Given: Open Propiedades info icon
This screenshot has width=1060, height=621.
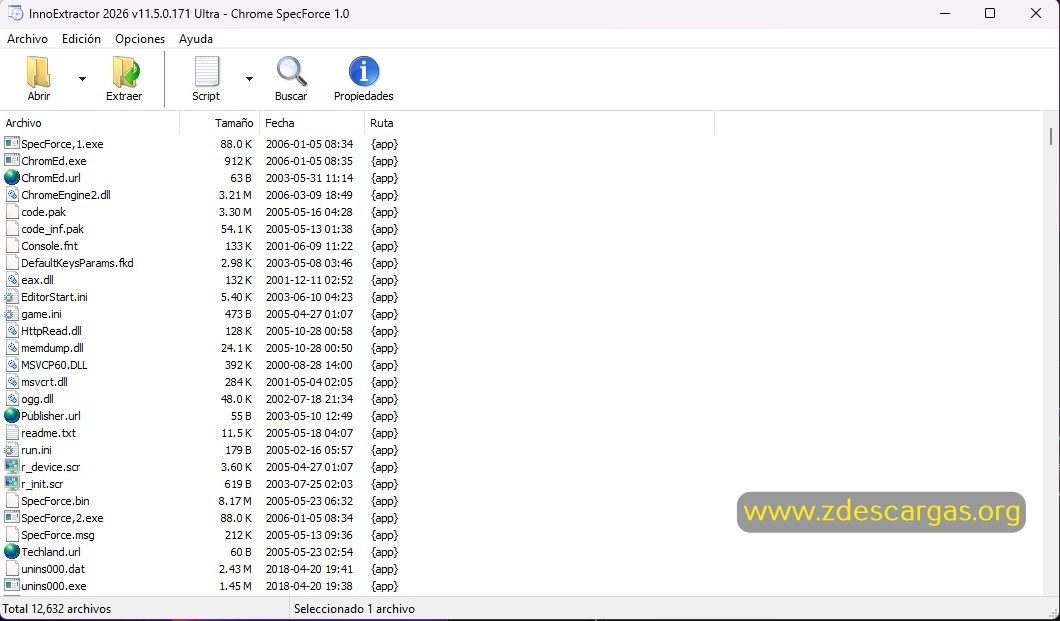Looking at the screenshot, I should (x=364, y=72).
